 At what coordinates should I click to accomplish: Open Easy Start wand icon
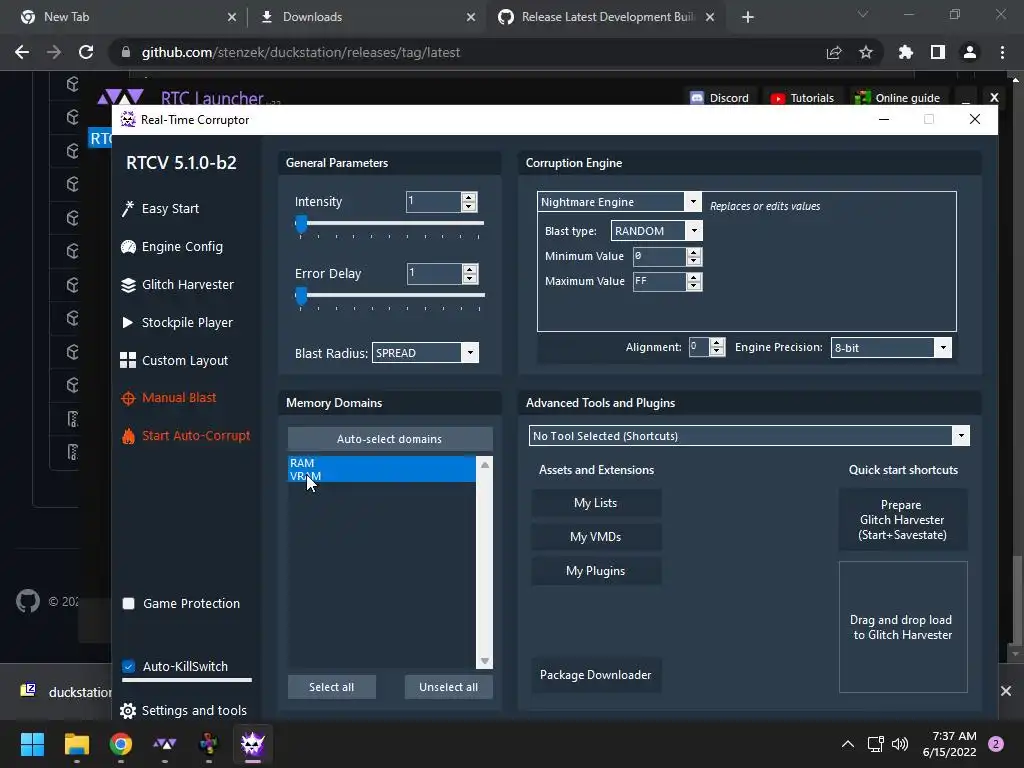(128, 208)
